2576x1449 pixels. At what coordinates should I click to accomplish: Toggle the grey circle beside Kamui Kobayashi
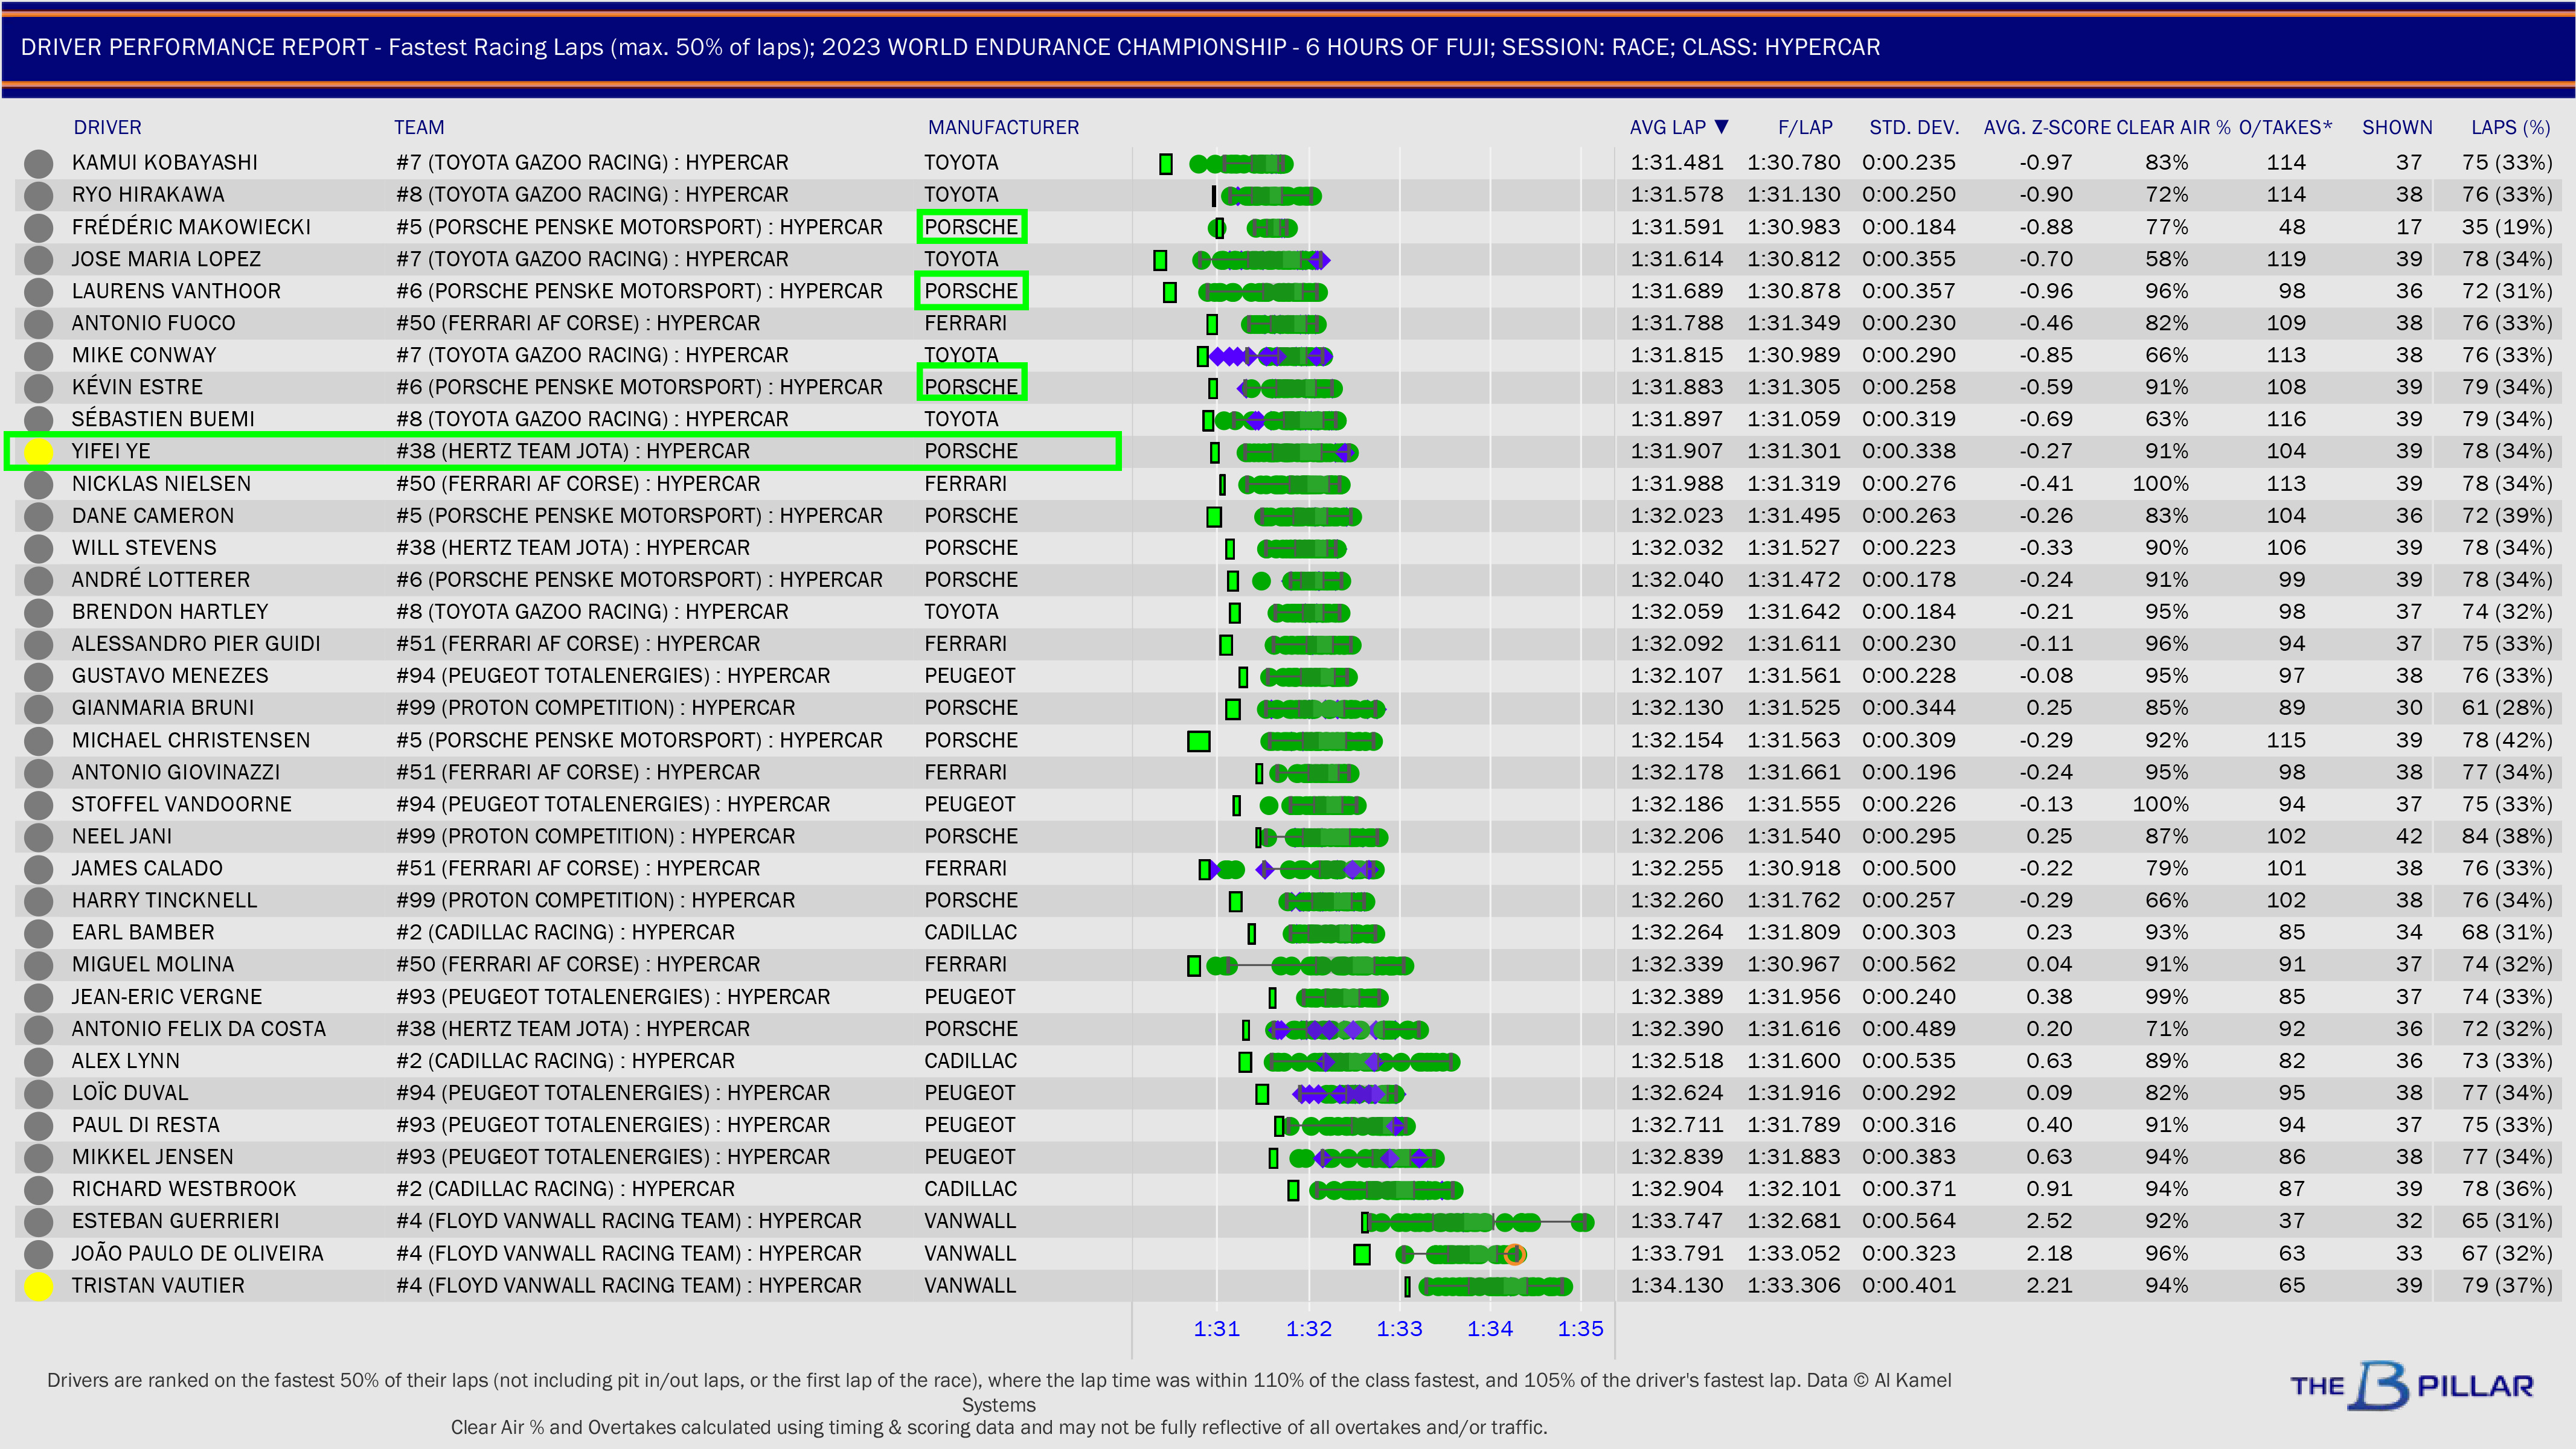pyautogui.click(x=38, y=163)
